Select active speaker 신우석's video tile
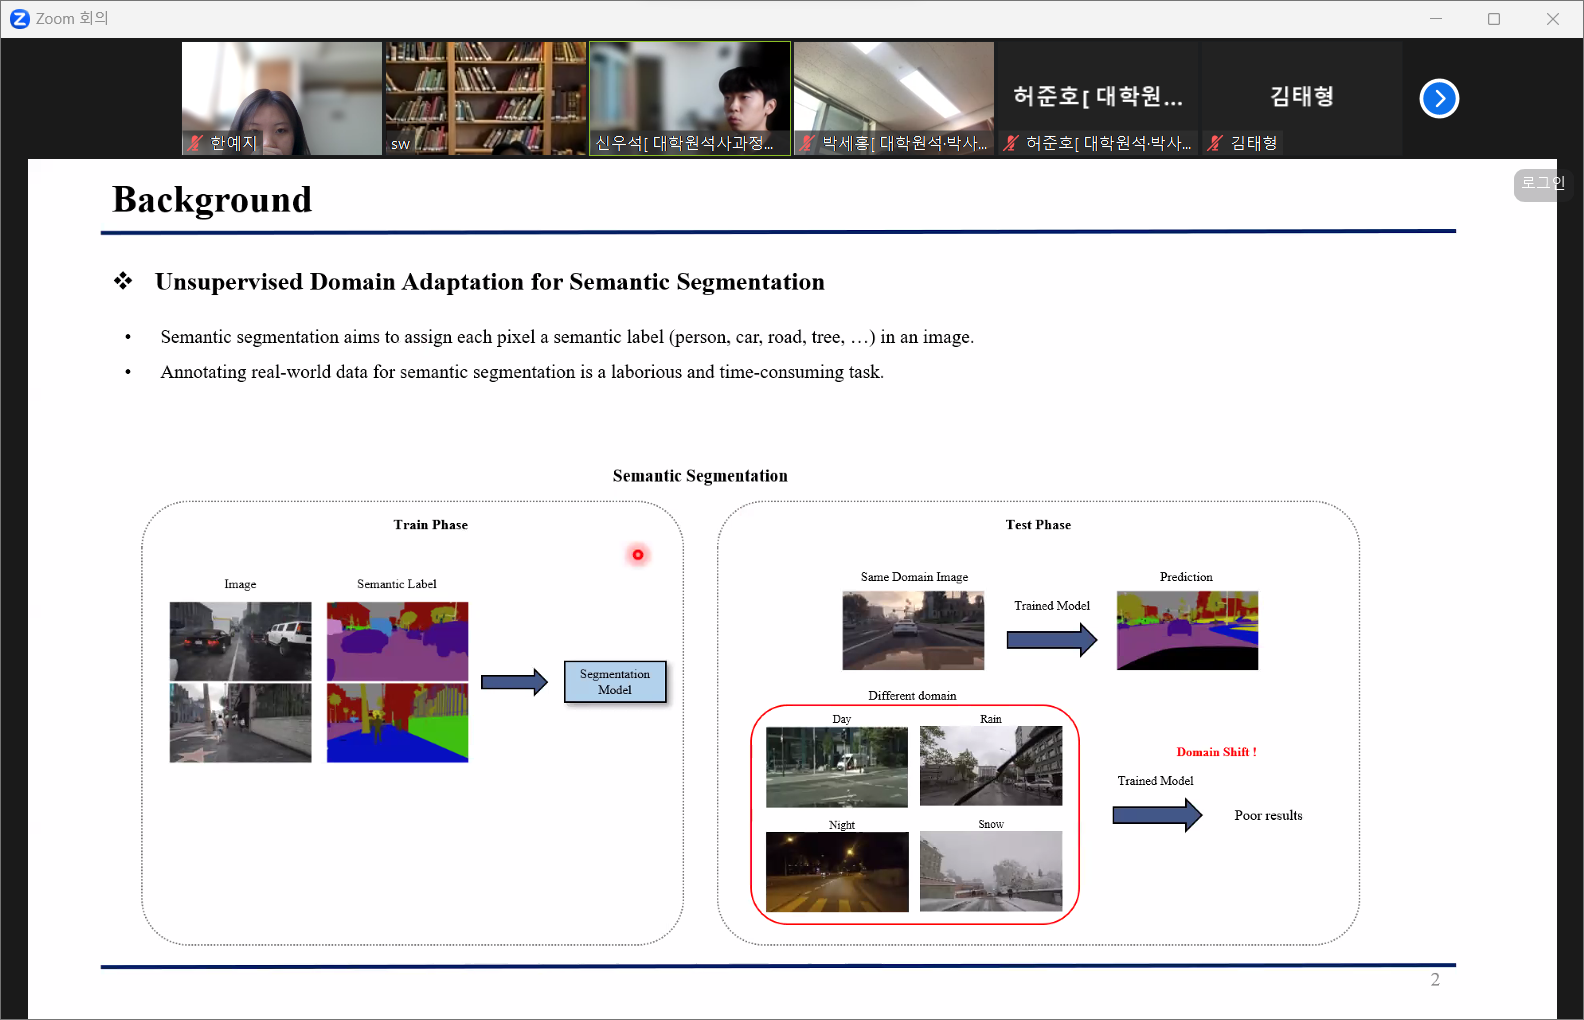Image resolution: width=1584 pixels, height=1020 pixels. [x=690, y=88]
